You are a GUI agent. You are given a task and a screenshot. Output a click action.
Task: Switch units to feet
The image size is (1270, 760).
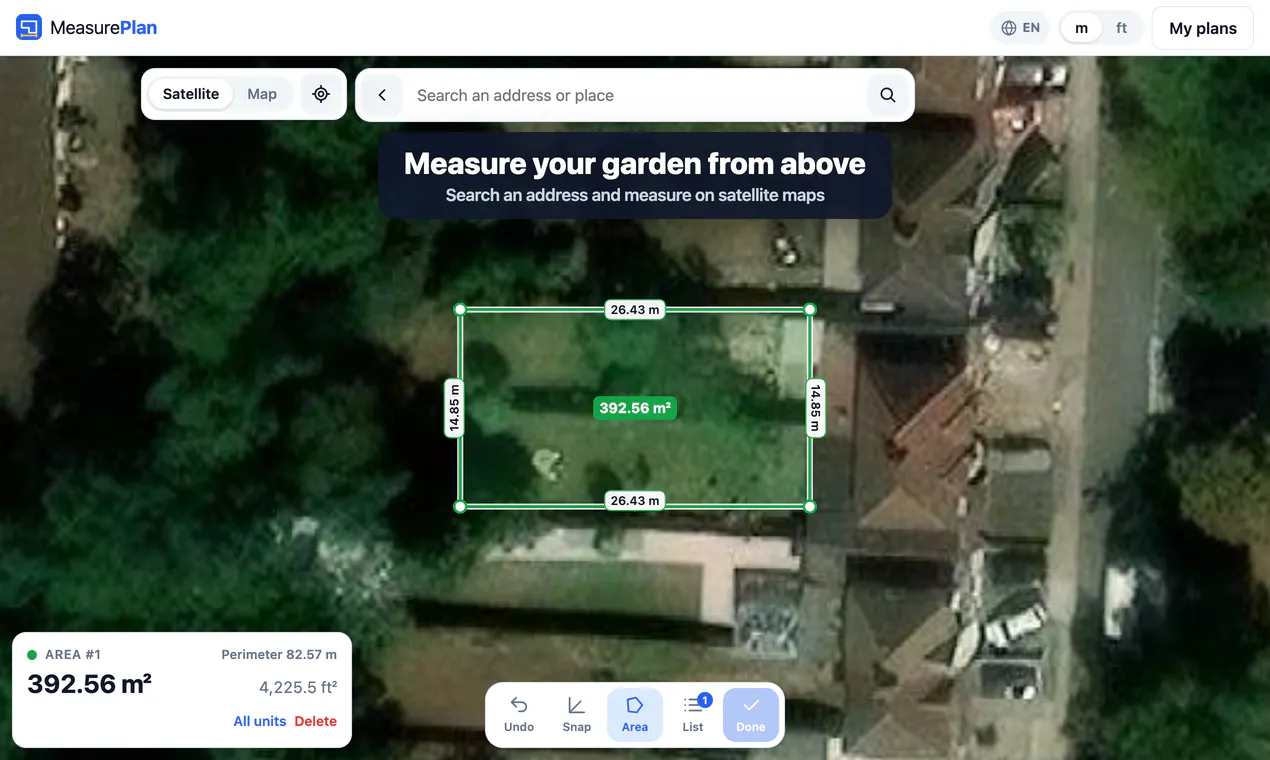tap(1122, 28)
